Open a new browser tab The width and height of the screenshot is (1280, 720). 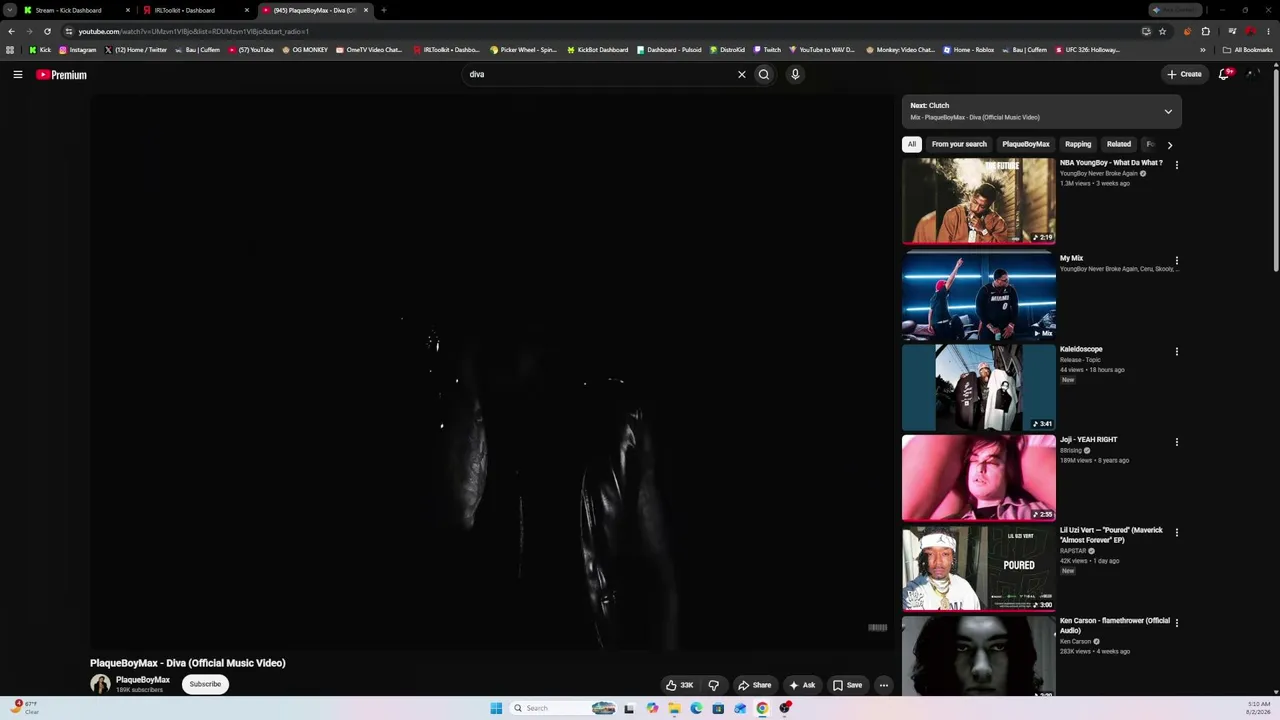coord(383,10)
